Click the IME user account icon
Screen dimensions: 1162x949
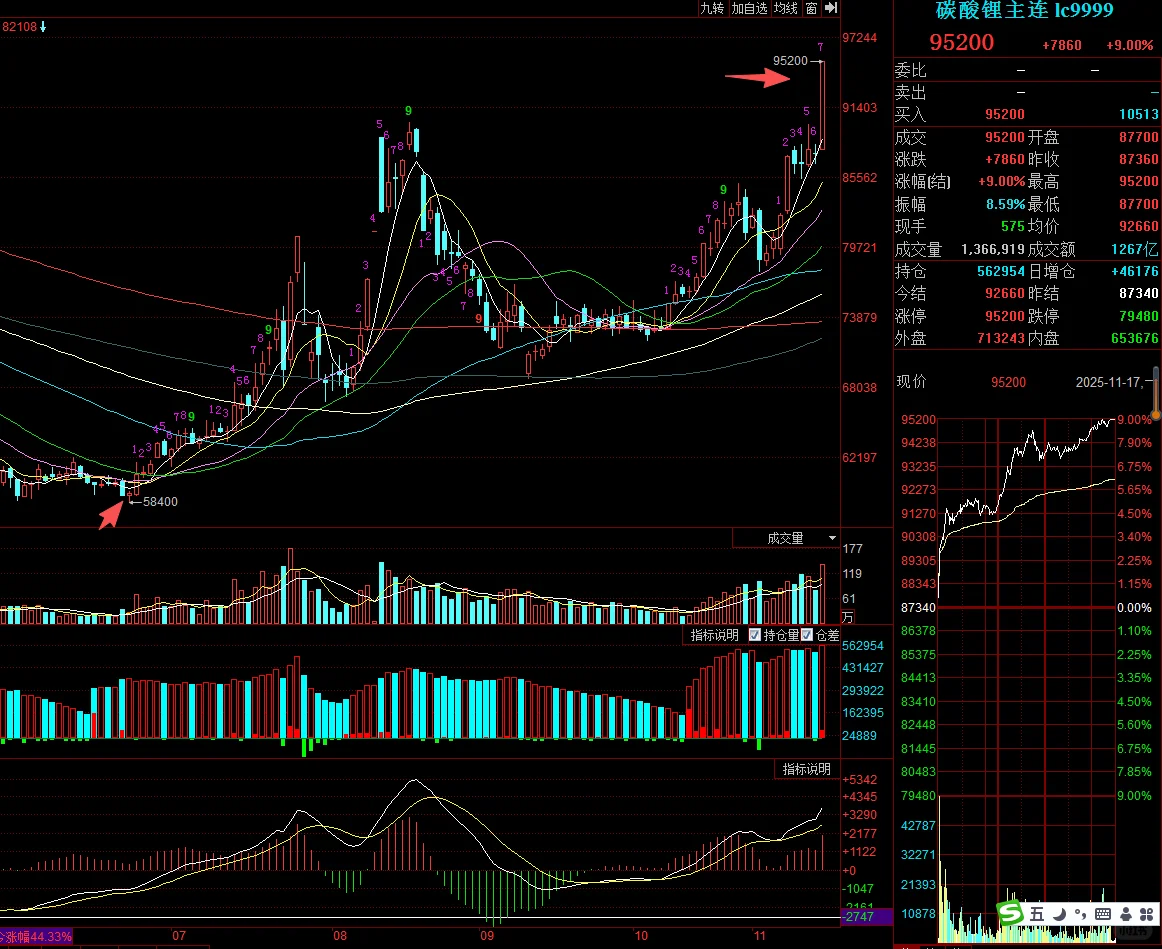1126,914
